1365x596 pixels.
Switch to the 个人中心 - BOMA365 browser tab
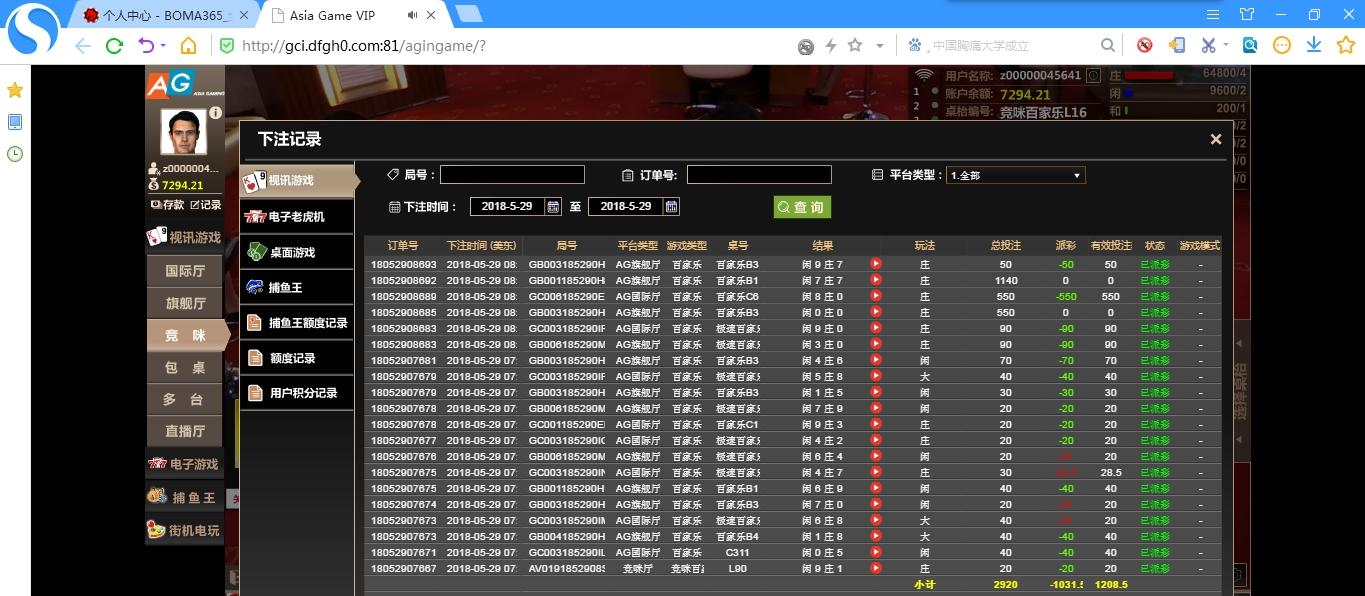coord(165,15)
